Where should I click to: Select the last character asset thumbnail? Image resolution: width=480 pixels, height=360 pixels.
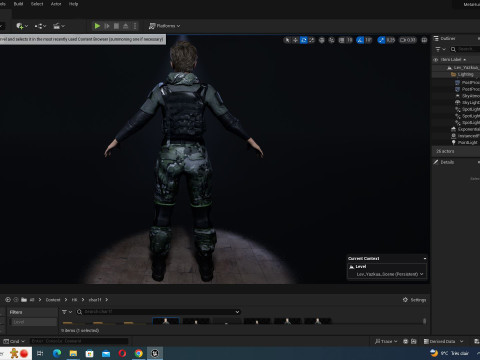(318, 321)
